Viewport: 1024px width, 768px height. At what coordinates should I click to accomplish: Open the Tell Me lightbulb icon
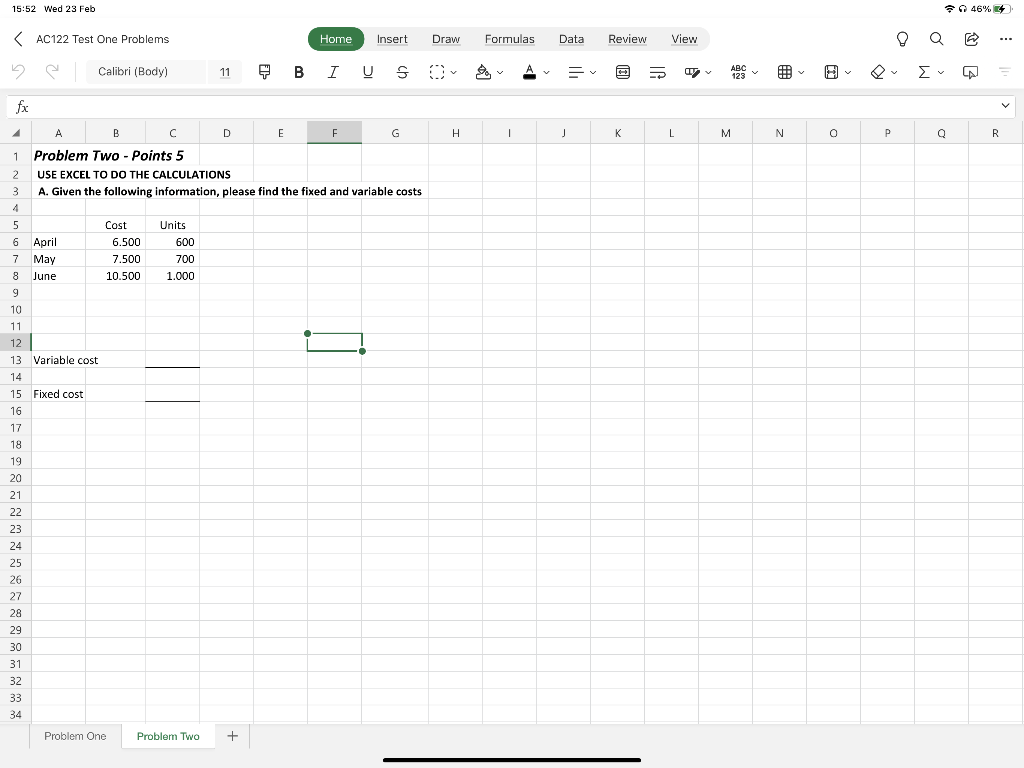click(x=903, y=39)
